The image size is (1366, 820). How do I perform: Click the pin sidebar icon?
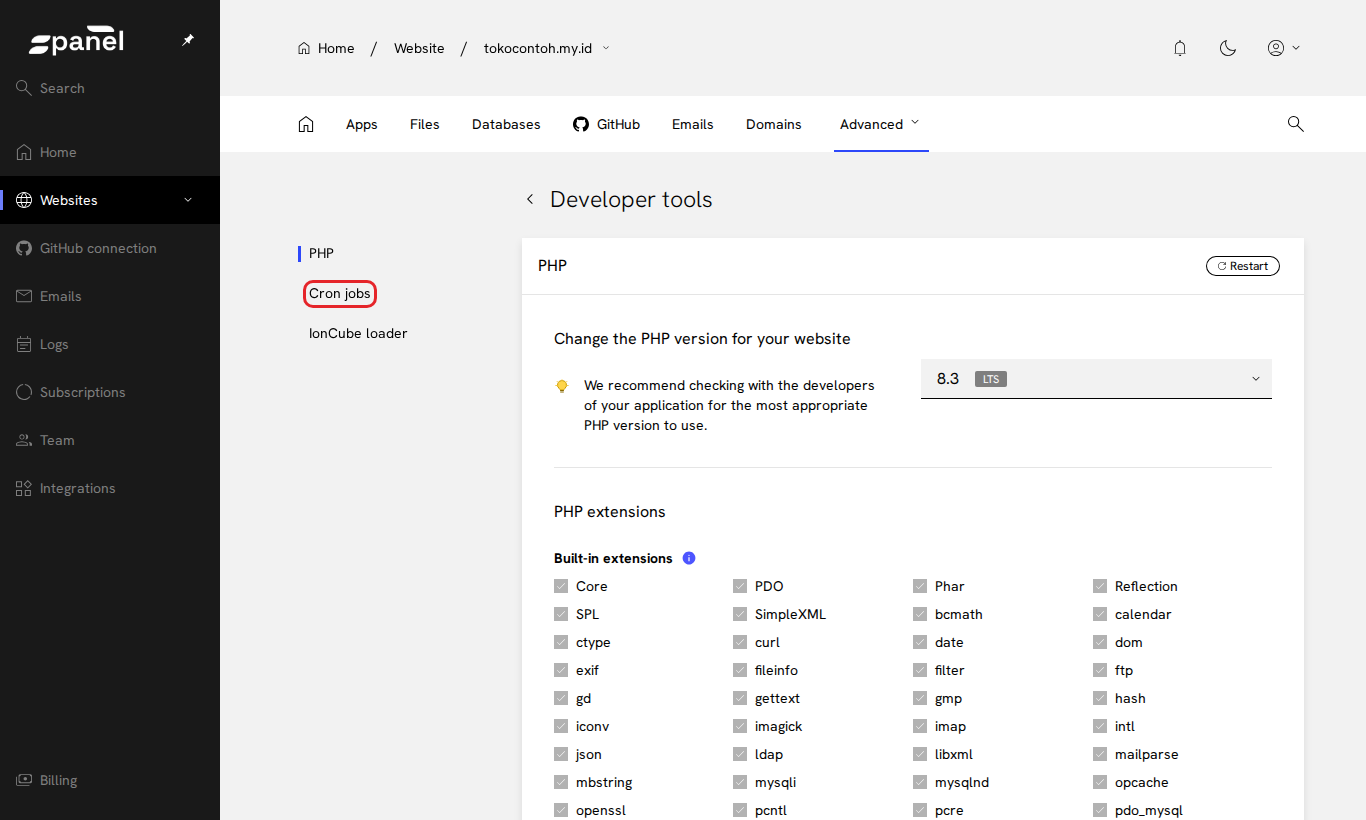[188, 40]
